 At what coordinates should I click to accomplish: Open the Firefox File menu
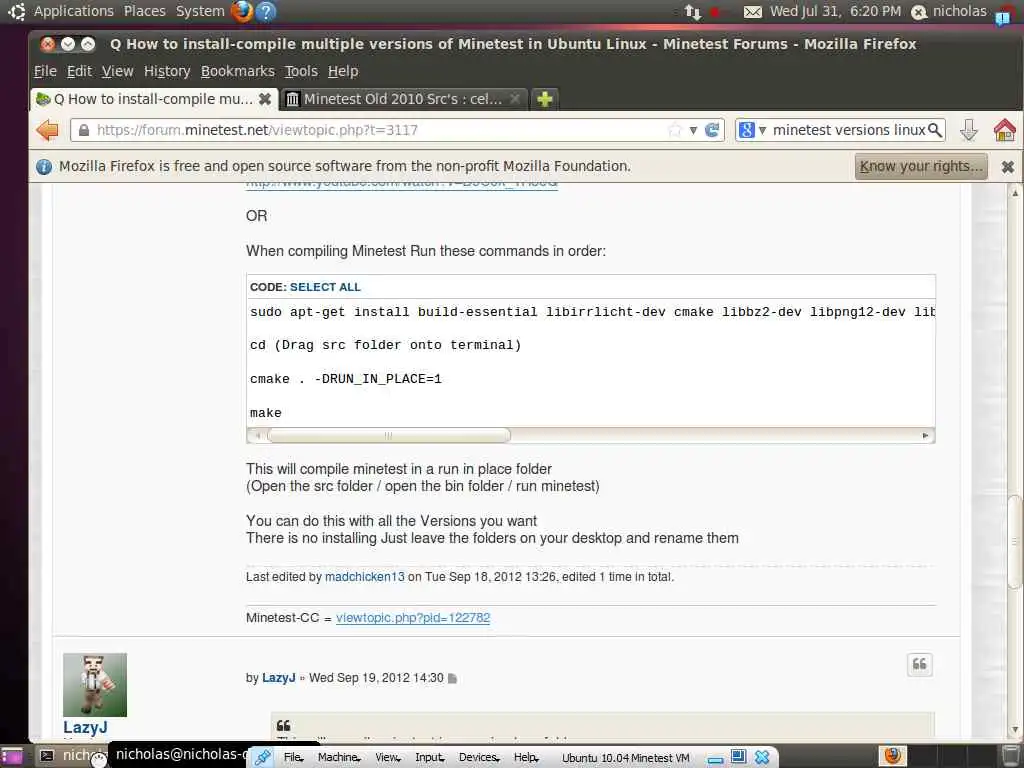click(x=45, y=71)
